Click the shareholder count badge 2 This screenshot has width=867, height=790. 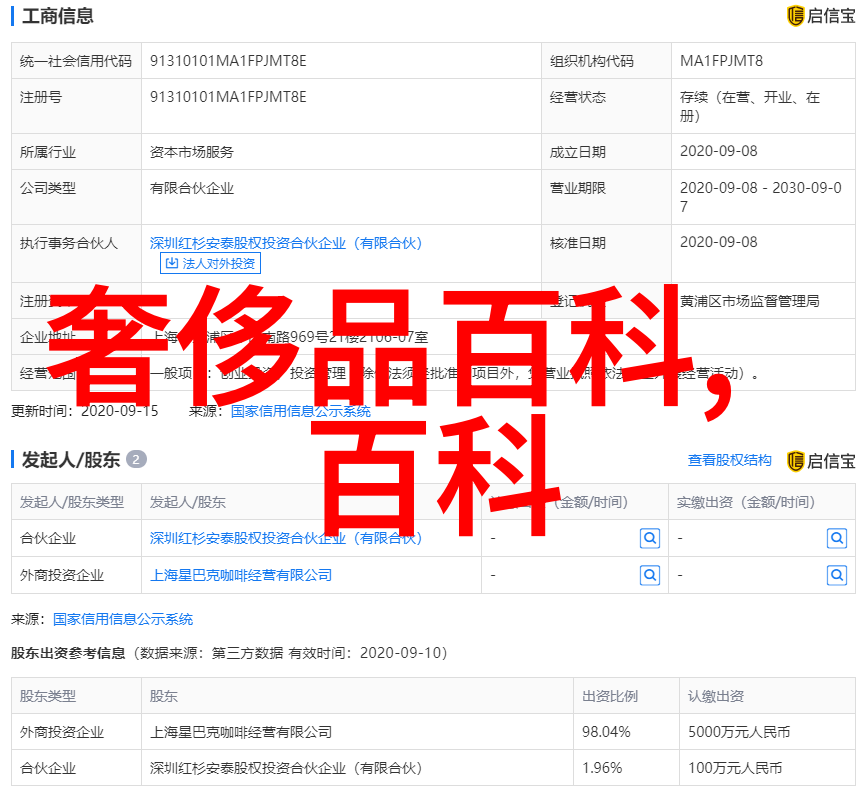pyautogui.click(x=137, y=460)
